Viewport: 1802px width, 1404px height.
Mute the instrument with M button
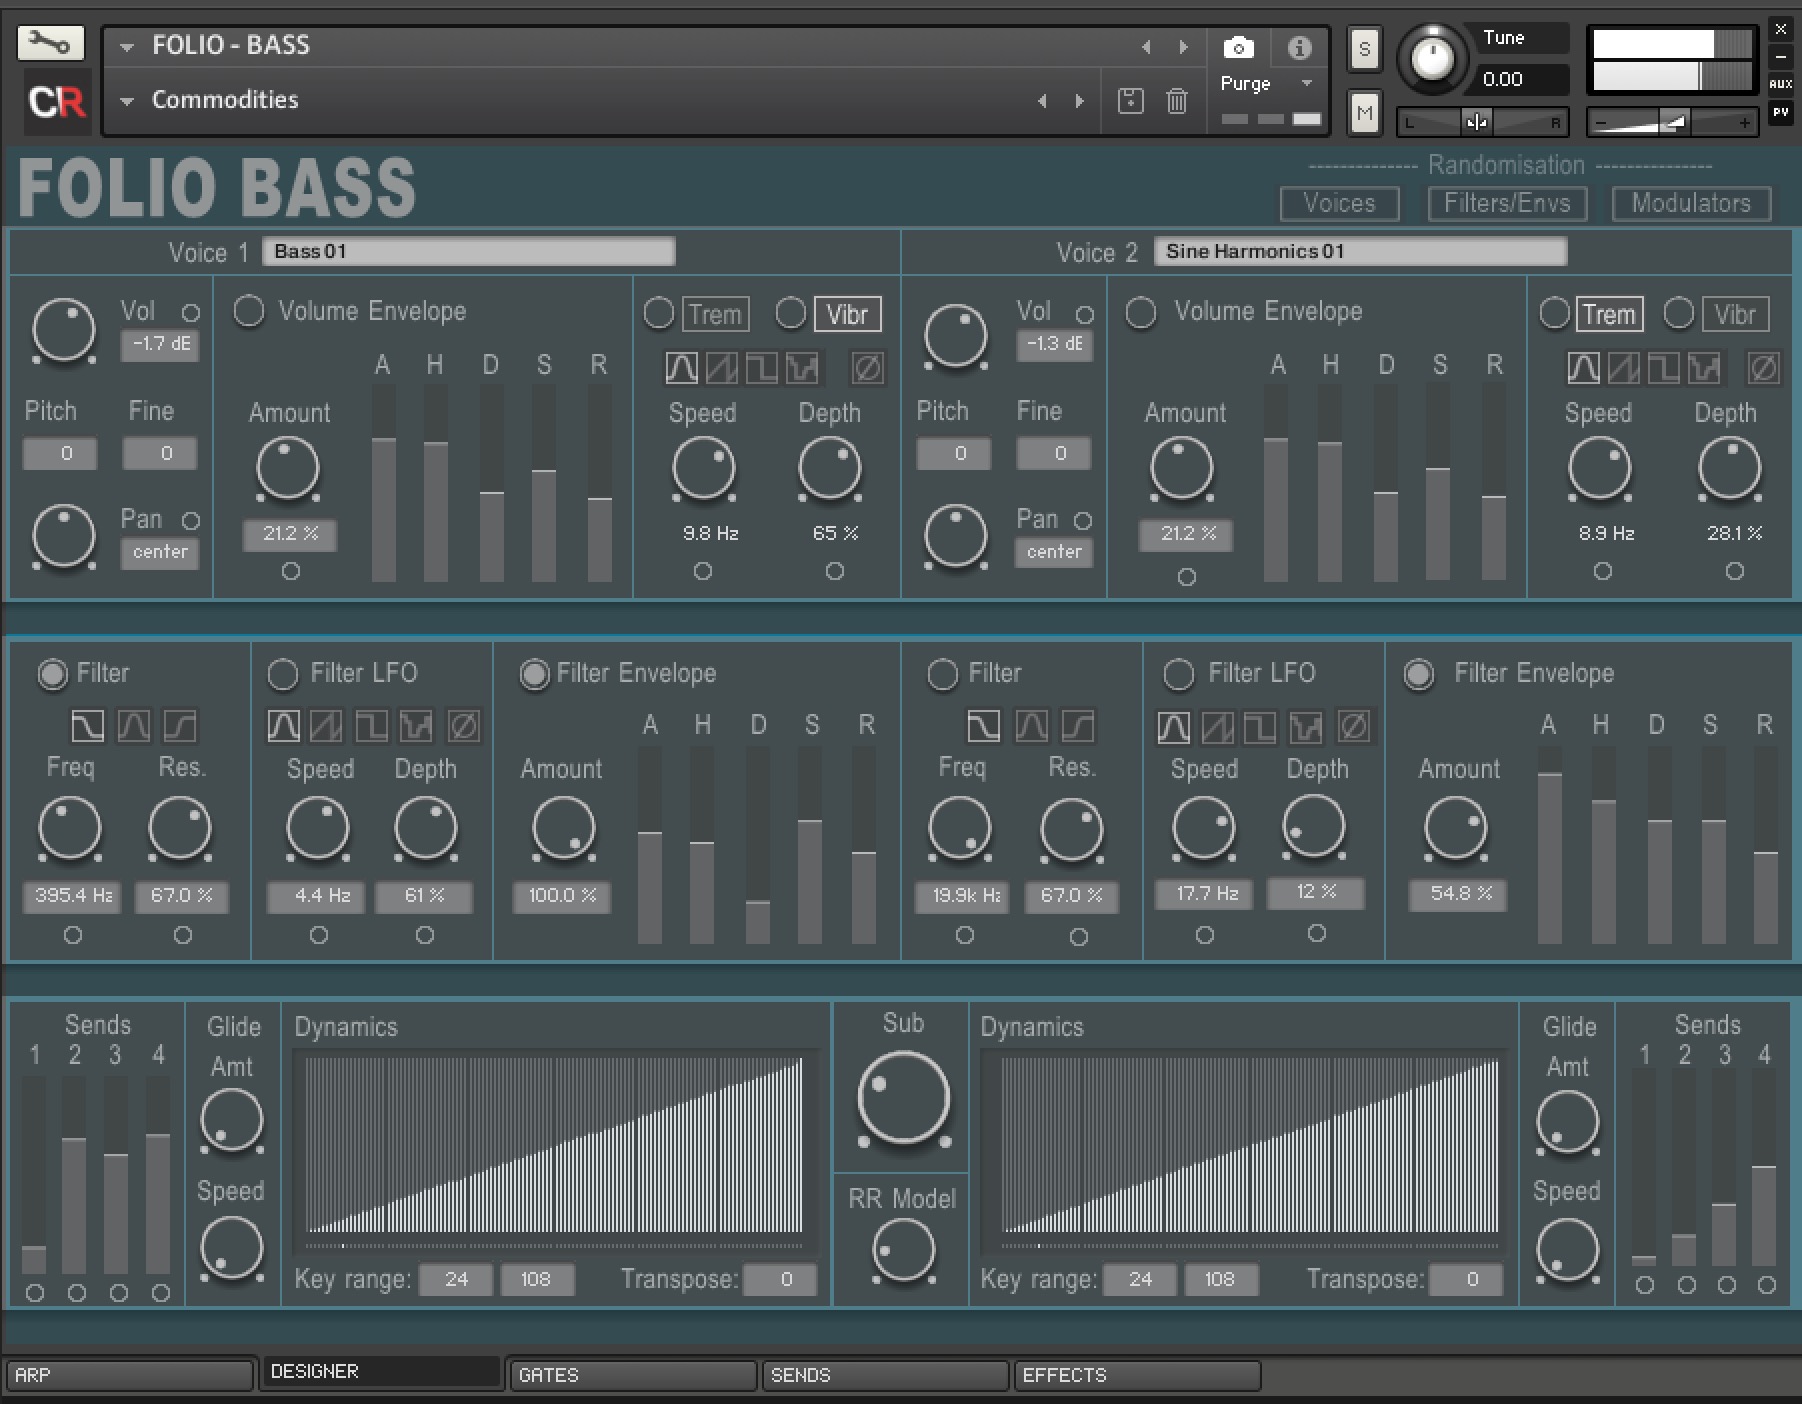[1364, 113]
